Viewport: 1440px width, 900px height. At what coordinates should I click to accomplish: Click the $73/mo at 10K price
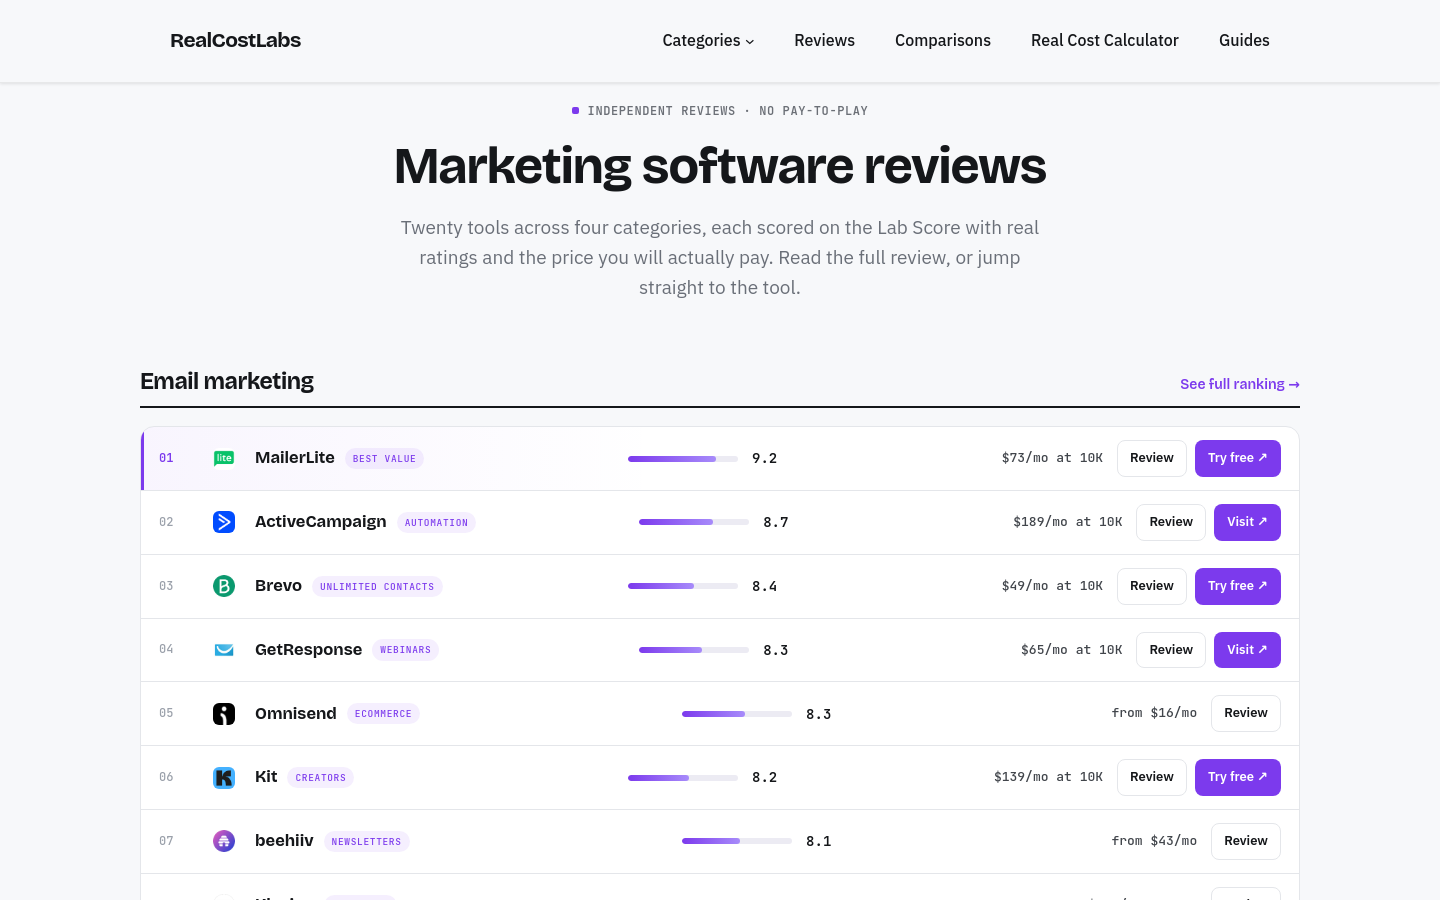click(x=1052, y=458)
